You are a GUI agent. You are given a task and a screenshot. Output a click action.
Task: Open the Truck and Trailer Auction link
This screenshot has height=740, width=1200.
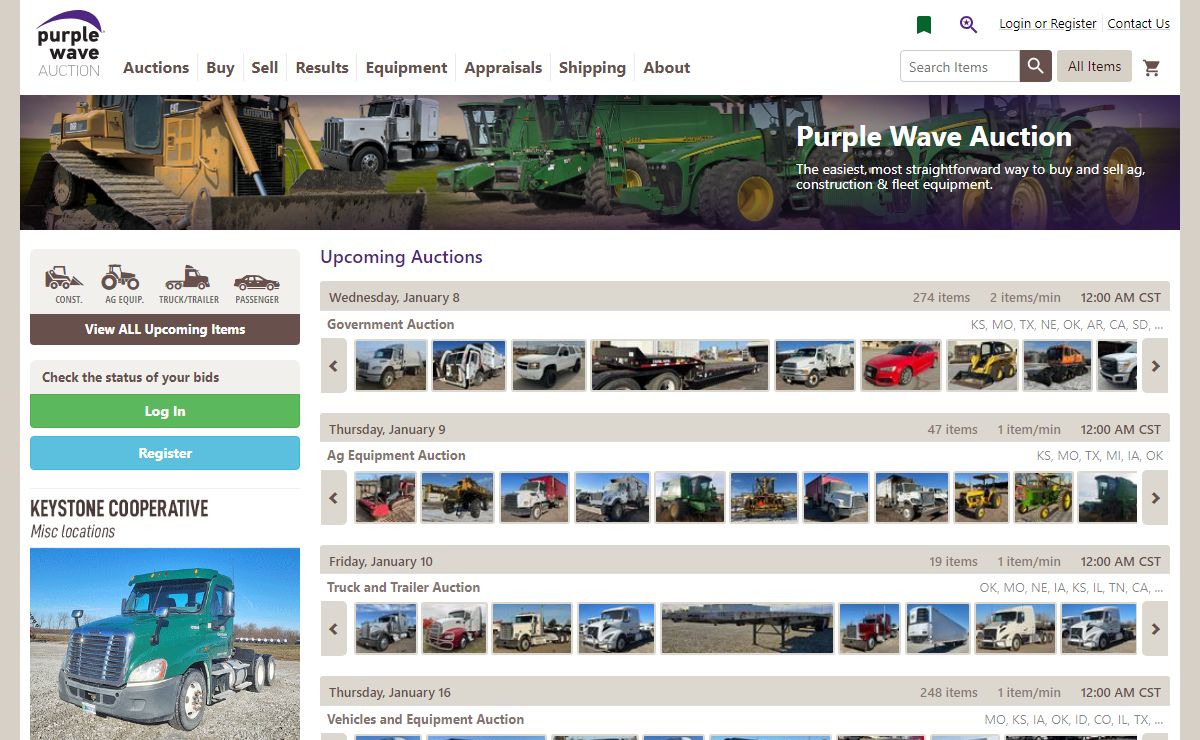tap(404, 587)
